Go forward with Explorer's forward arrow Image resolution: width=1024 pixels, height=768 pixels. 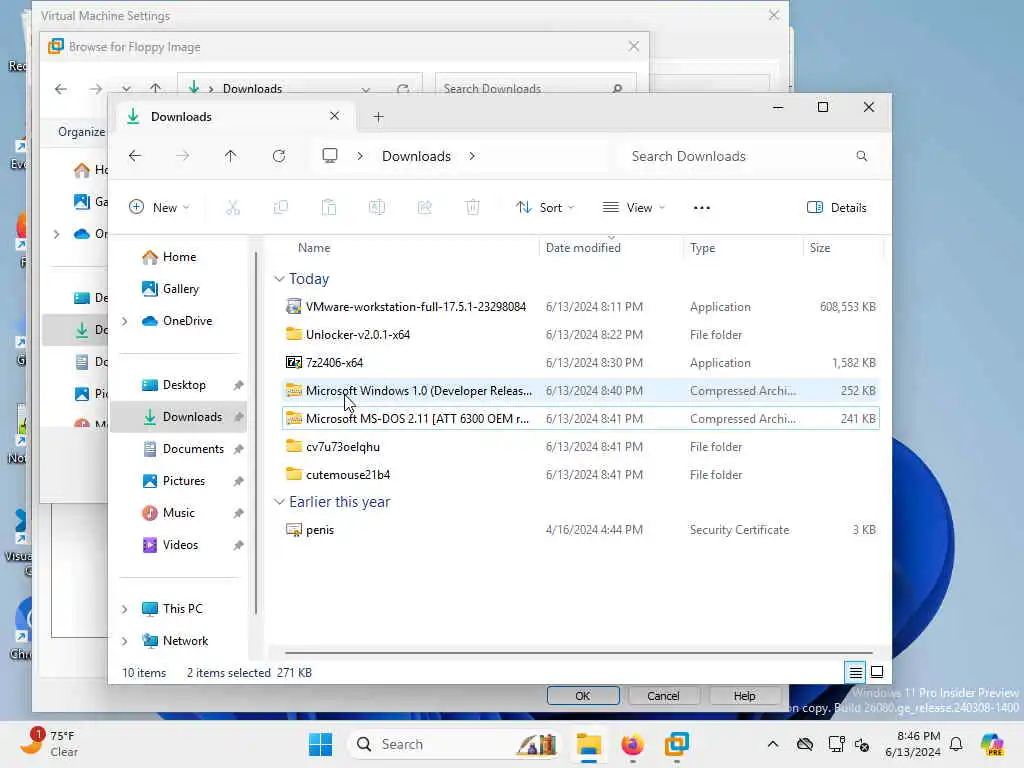pyautogui.click(x=183, y=156)
